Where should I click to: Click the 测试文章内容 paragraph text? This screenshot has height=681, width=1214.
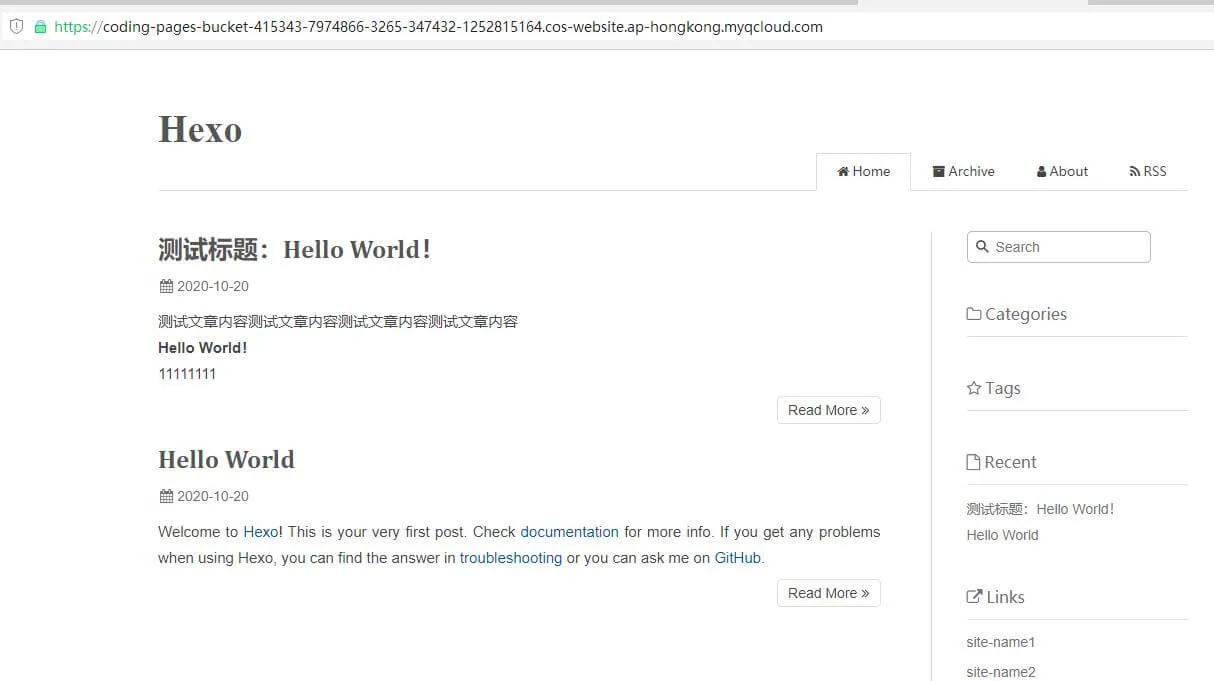(x=338, y=322)
